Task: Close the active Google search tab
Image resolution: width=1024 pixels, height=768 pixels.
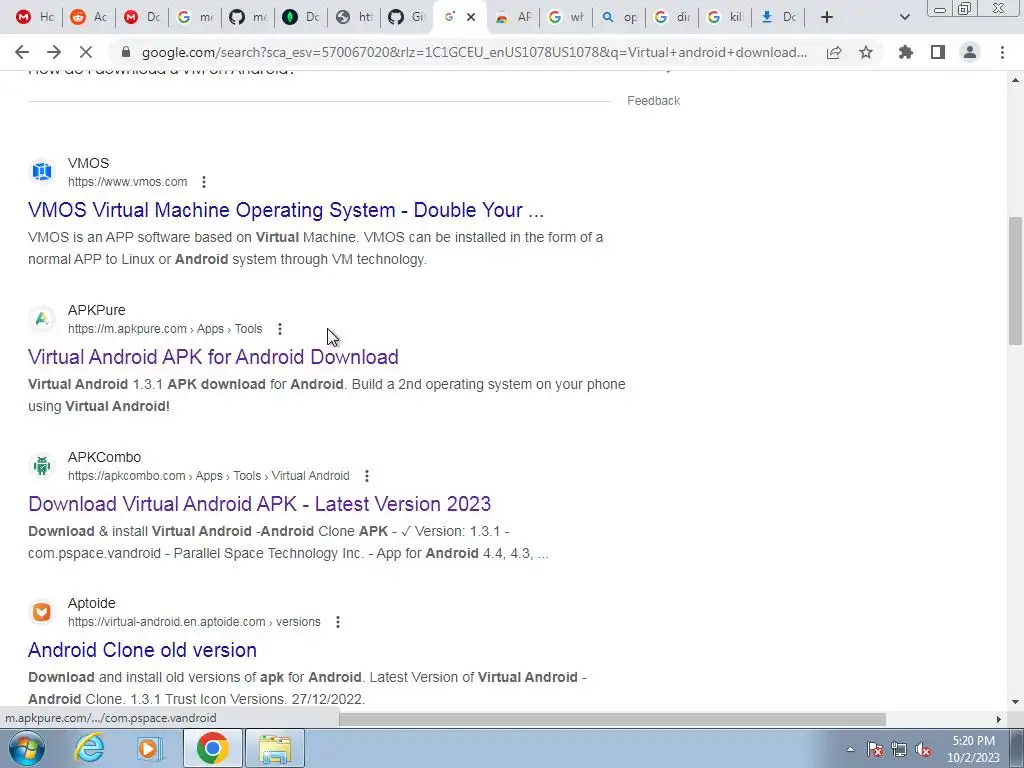Action: point(471,18)
